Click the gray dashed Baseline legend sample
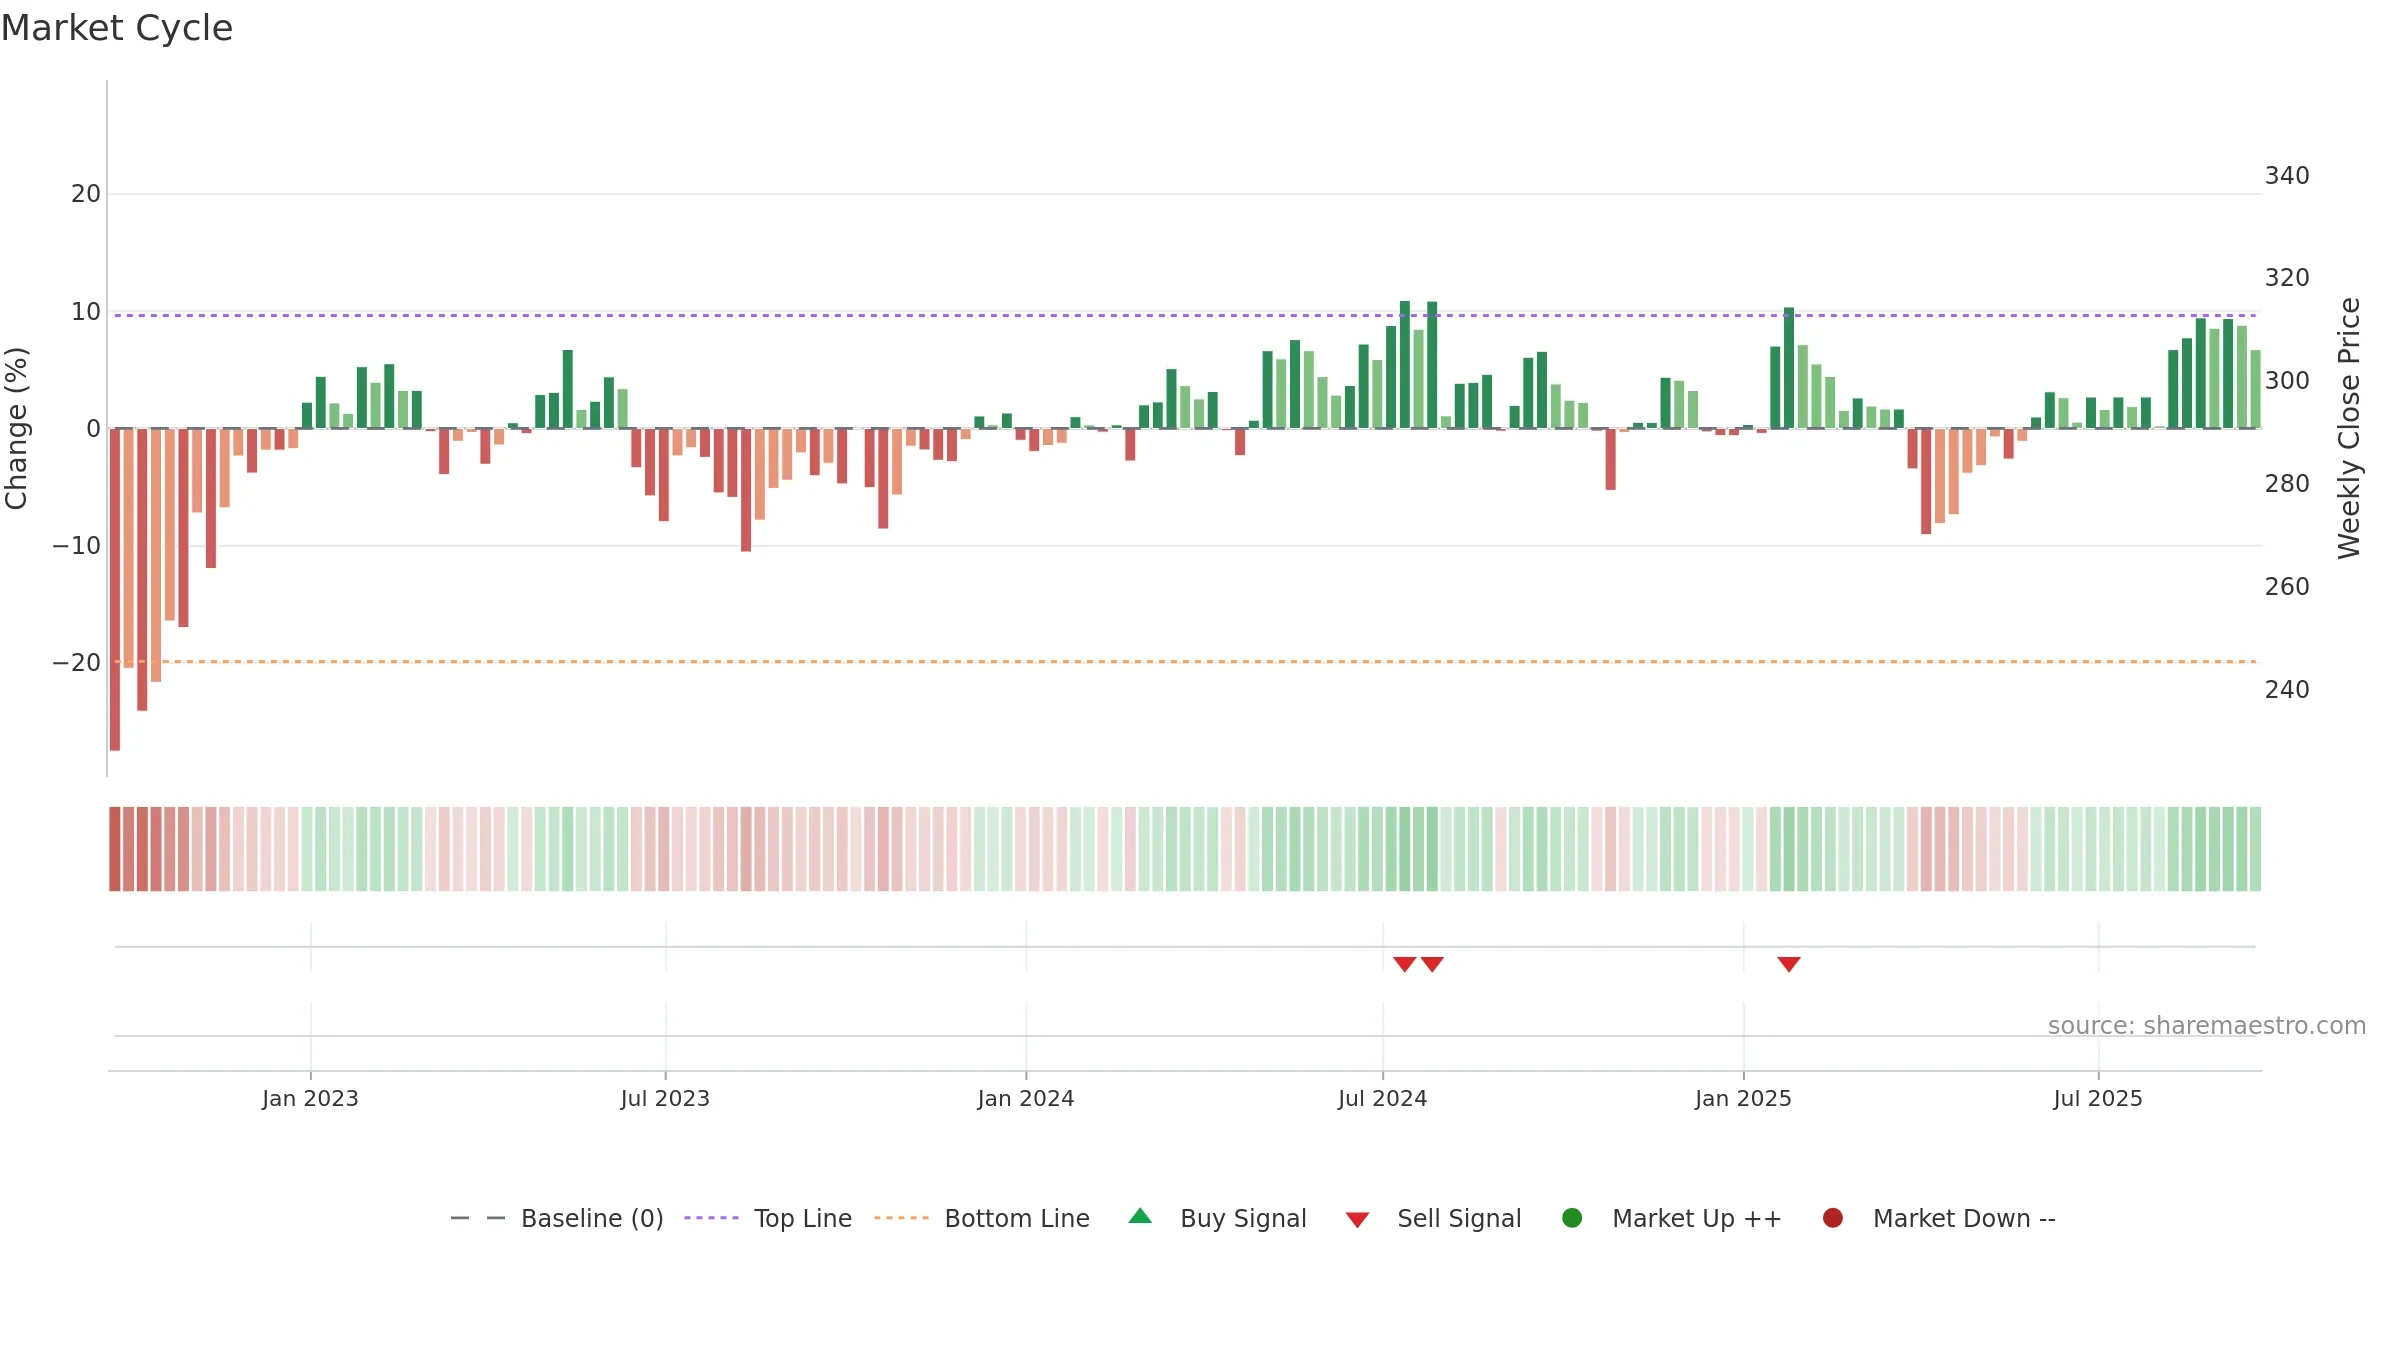 point(477,1218)
